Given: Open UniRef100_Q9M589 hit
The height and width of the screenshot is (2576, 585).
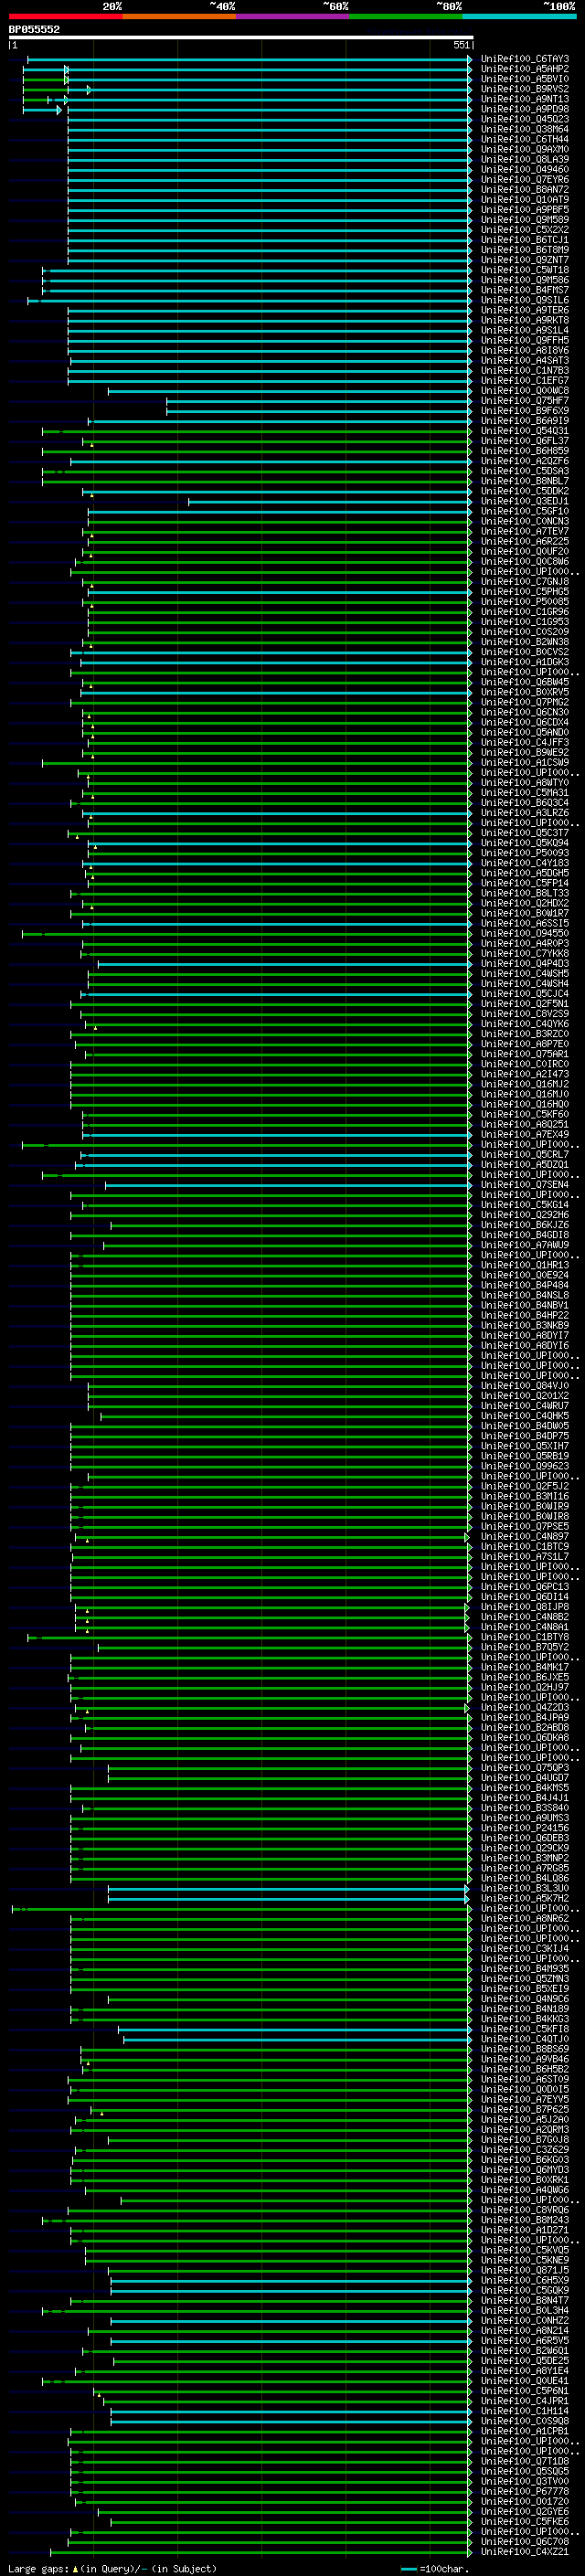Looking at the screenshot, I should [x=525, y=220].
